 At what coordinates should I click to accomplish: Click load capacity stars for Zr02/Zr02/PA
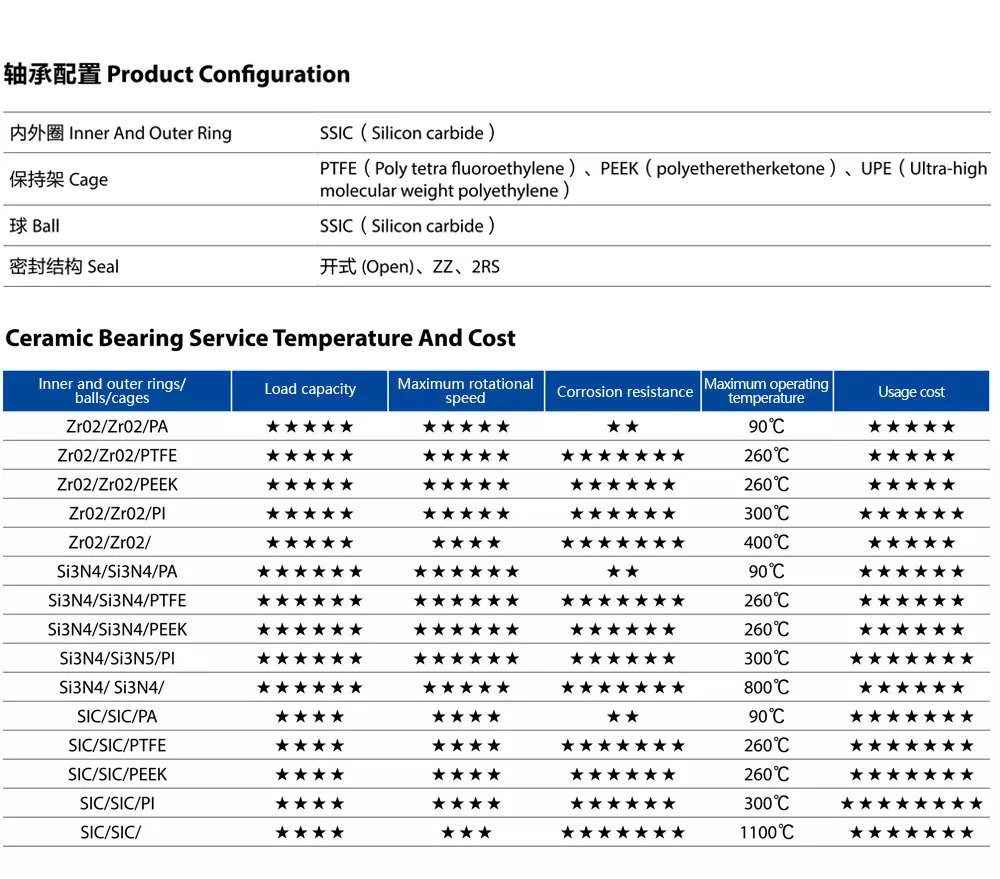tap(310, 427)
